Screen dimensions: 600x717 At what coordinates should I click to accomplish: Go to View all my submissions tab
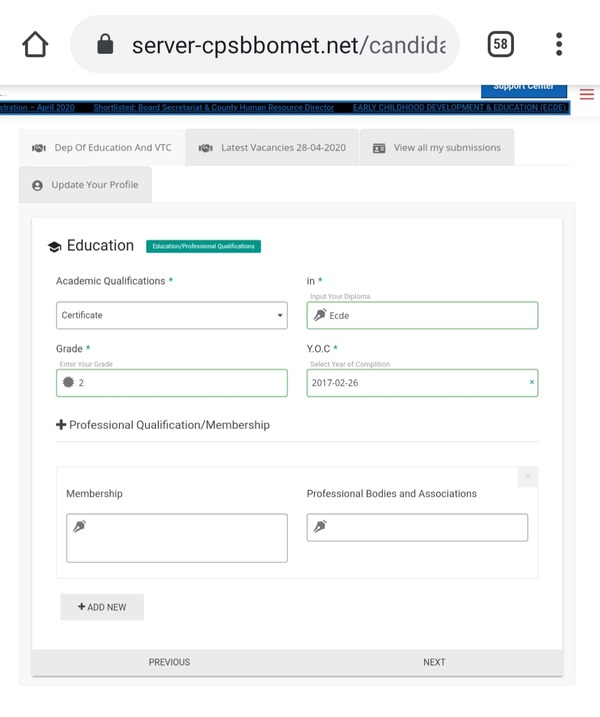click(436, 148)
